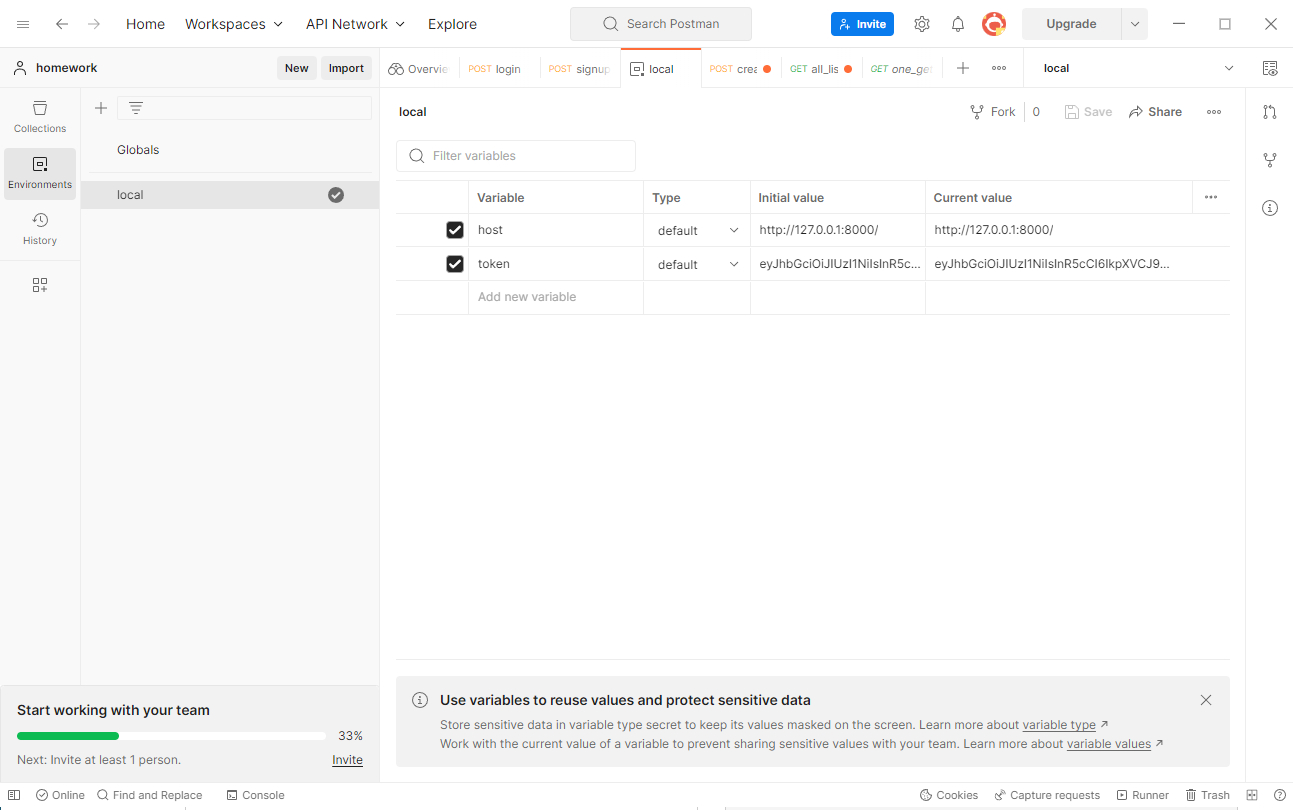Viewport: 1293px width, 810px height.
Task: Click the Invite link in team panel
Action: (347, 760)
